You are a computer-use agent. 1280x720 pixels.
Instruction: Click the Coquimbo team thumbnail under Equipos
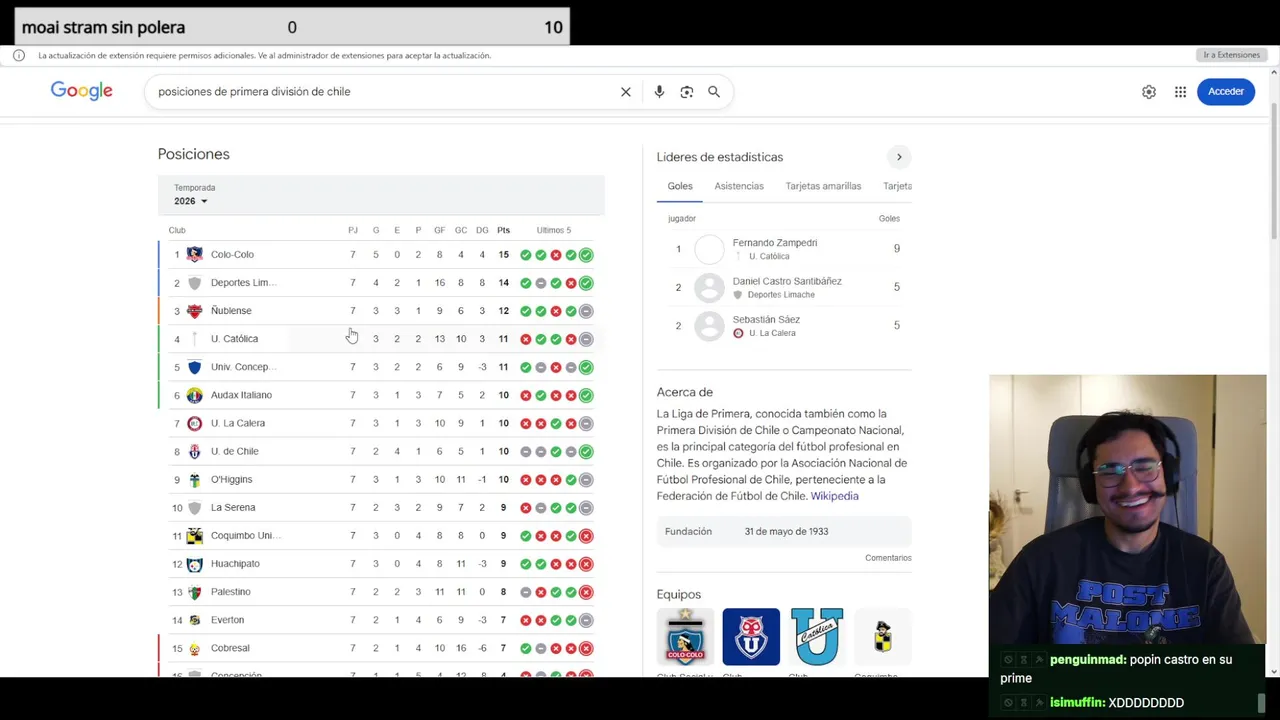(x=883, y=637)
